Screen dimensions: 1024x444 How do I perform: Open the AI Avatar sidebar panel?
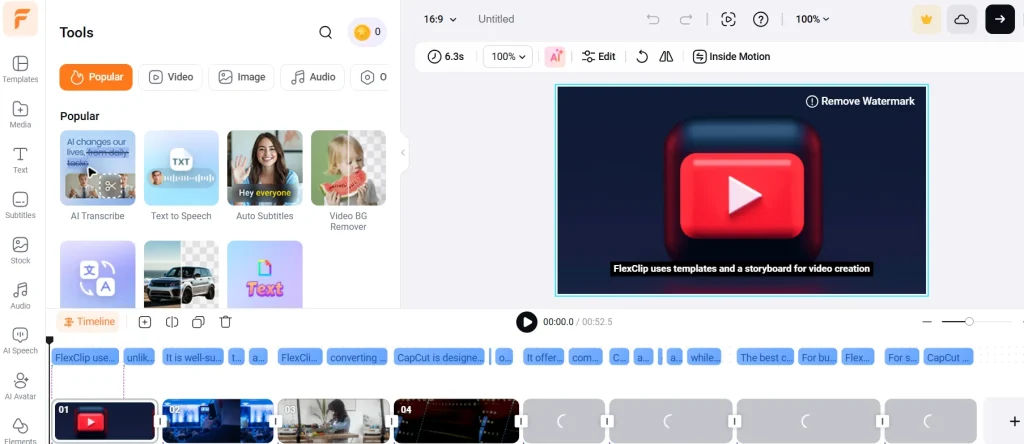click(x=20, y=387)
